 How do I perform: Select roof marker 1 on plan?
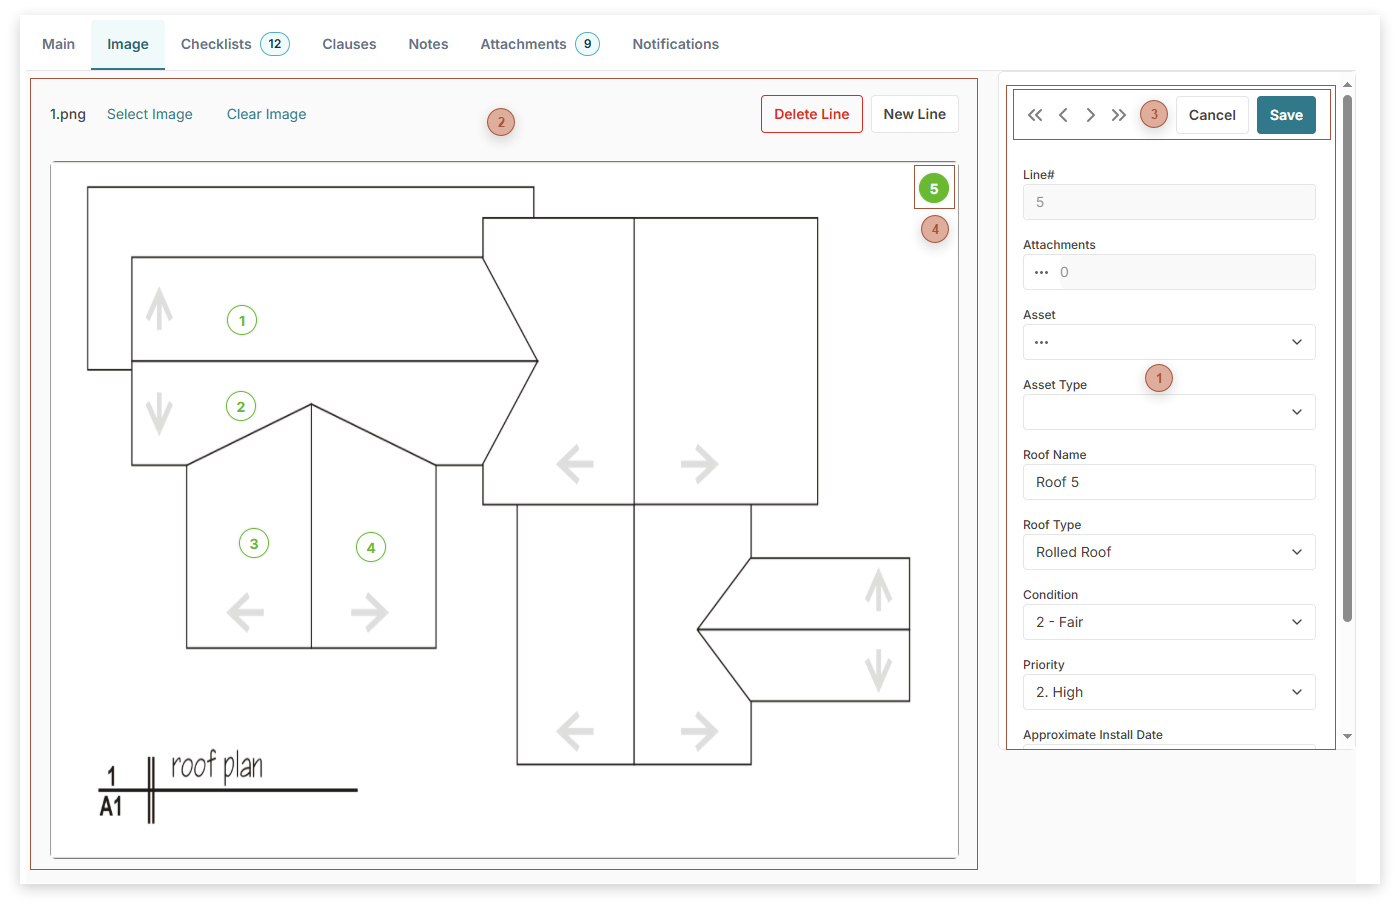(x=242, y=321)
